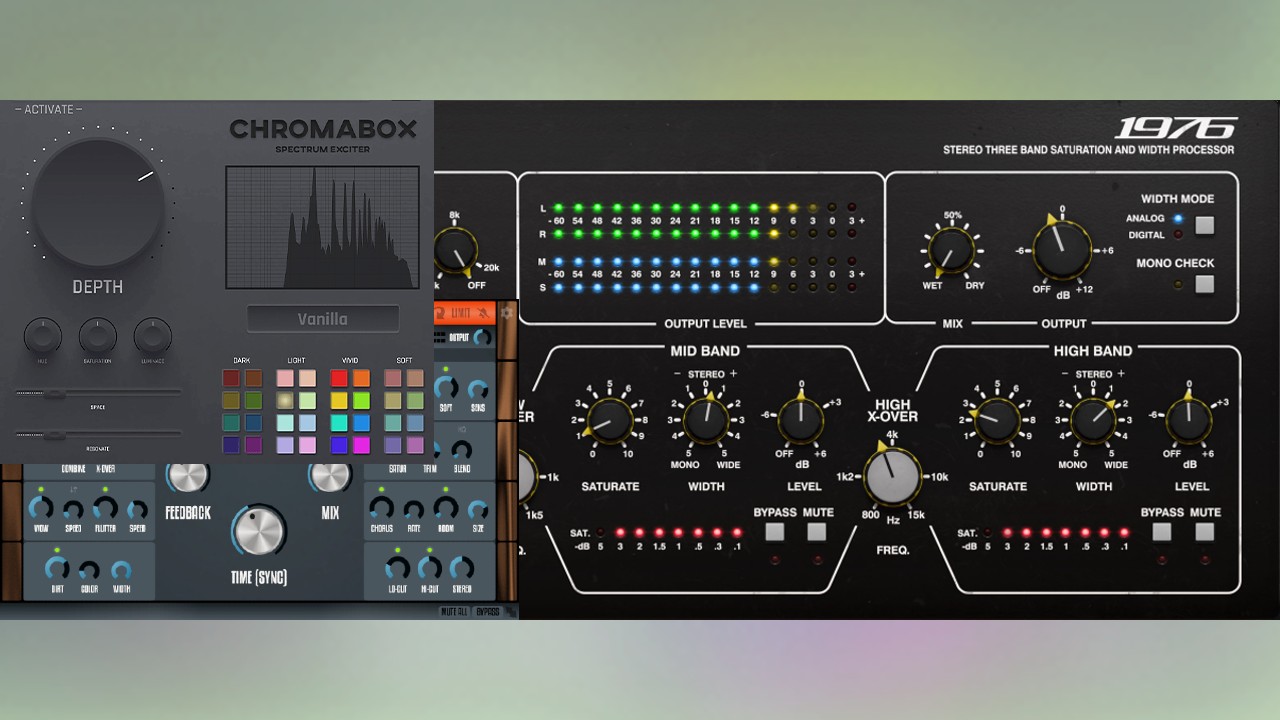1280x720 pixels.
Task: Click the SPACE slider handle in Chromabox
Action: (54, 393)
